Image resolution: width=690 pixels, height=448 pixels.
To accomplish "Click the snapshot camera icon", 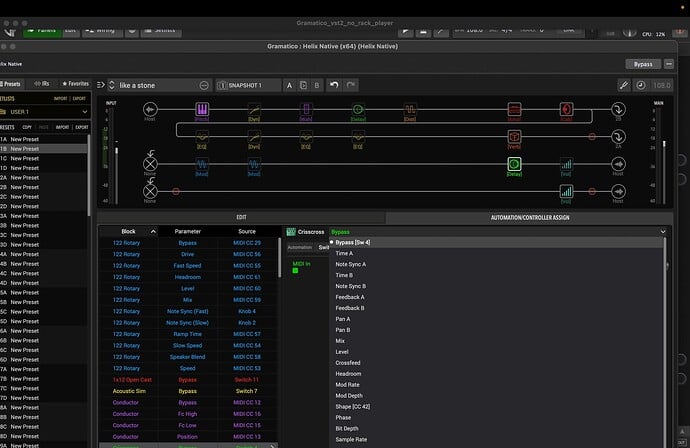I will tap(222, 85).
